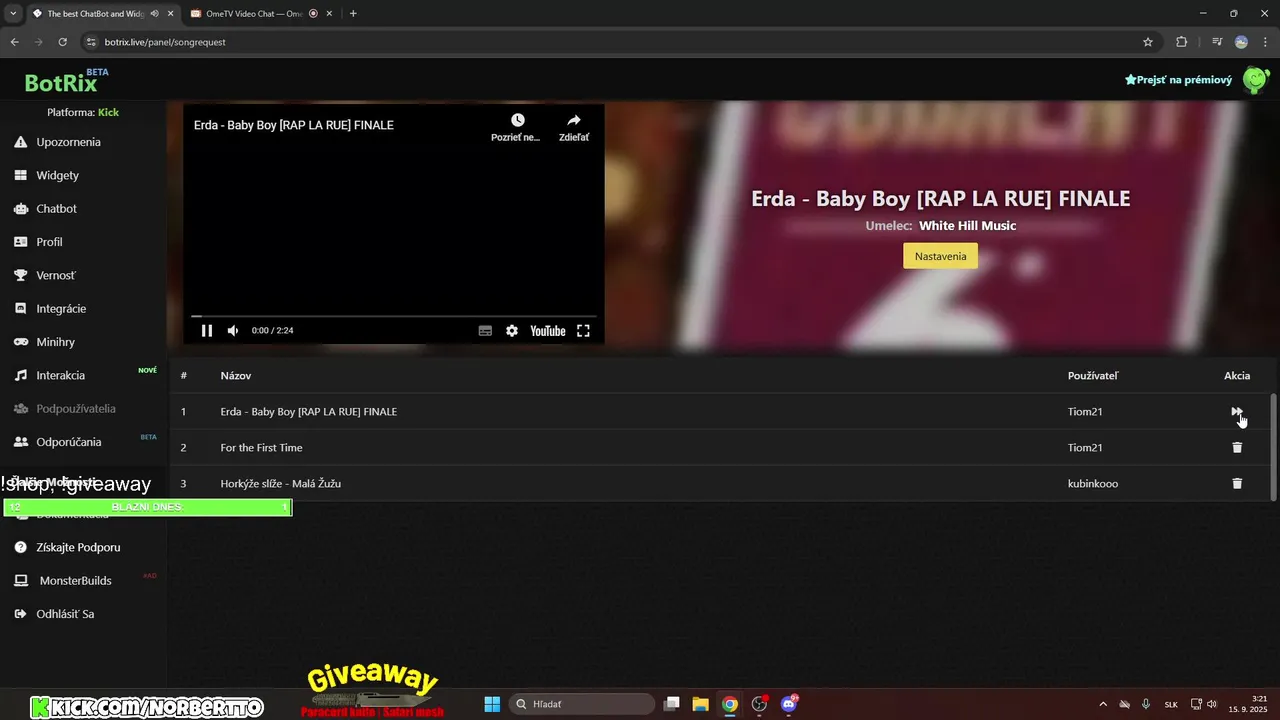
Task: Go to Interakcia in the sidebar
Action: (x=60, y=375)
